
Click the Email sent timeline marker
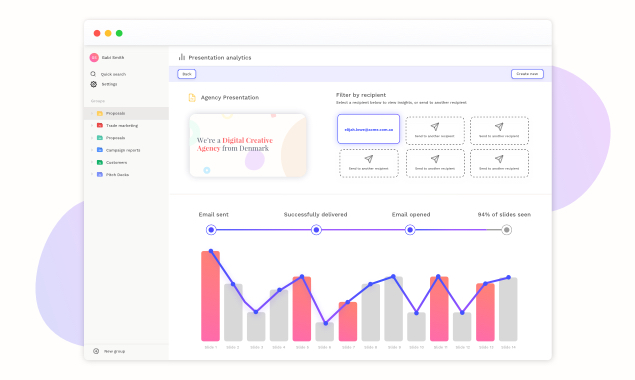pyautogui.click(x=211, y=230)
